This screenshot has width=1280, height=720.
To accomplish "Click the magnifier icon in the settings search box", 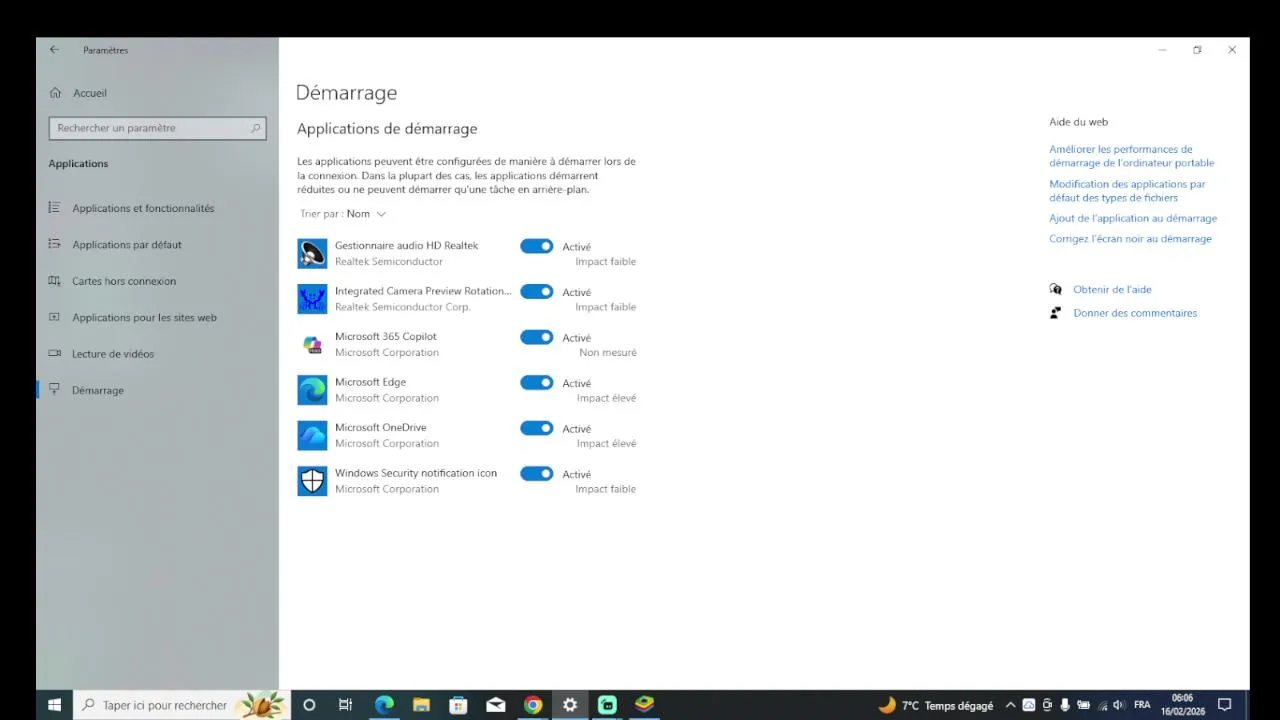I will coord(256,128).
